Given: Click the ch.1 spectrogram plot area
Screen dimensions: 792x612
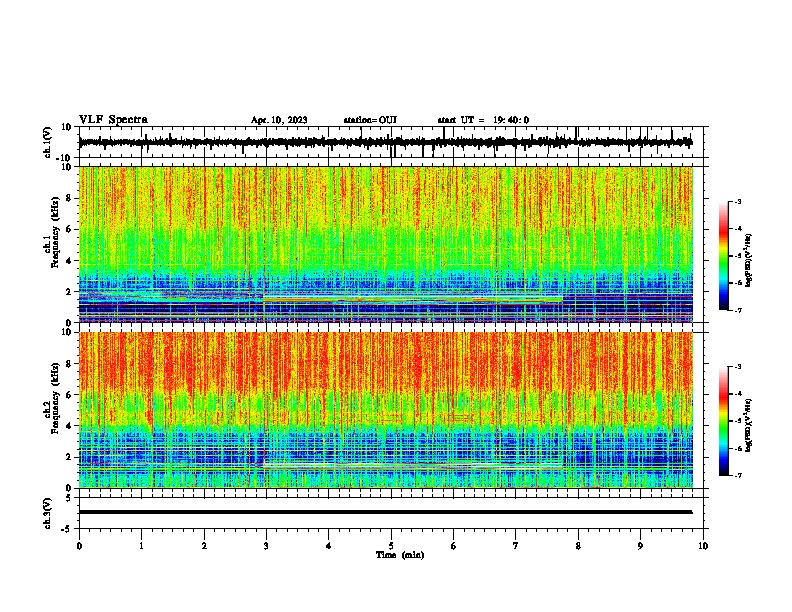Looking at the screenshot, I should coord(386,244).
